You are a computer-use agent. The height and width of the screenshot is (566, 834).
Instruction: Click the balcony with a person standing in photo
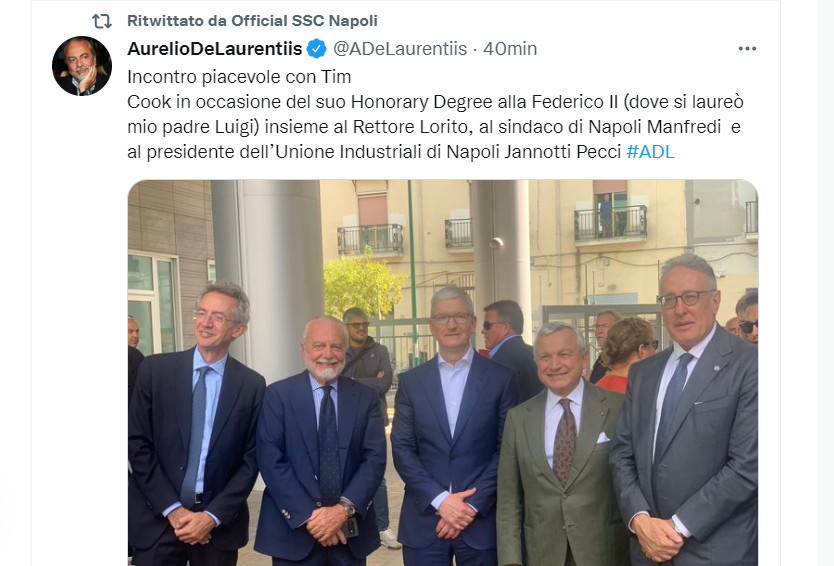(x=611, y=220)
